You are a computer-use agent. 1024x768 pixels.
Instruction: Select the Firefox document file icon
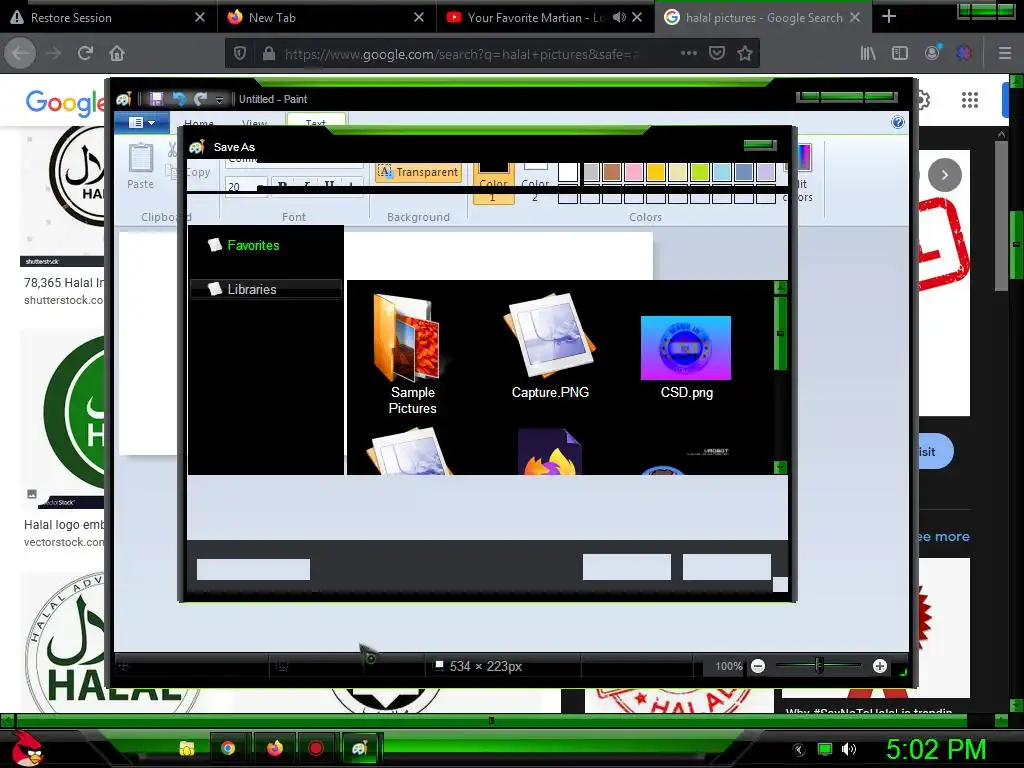point(549,452)
